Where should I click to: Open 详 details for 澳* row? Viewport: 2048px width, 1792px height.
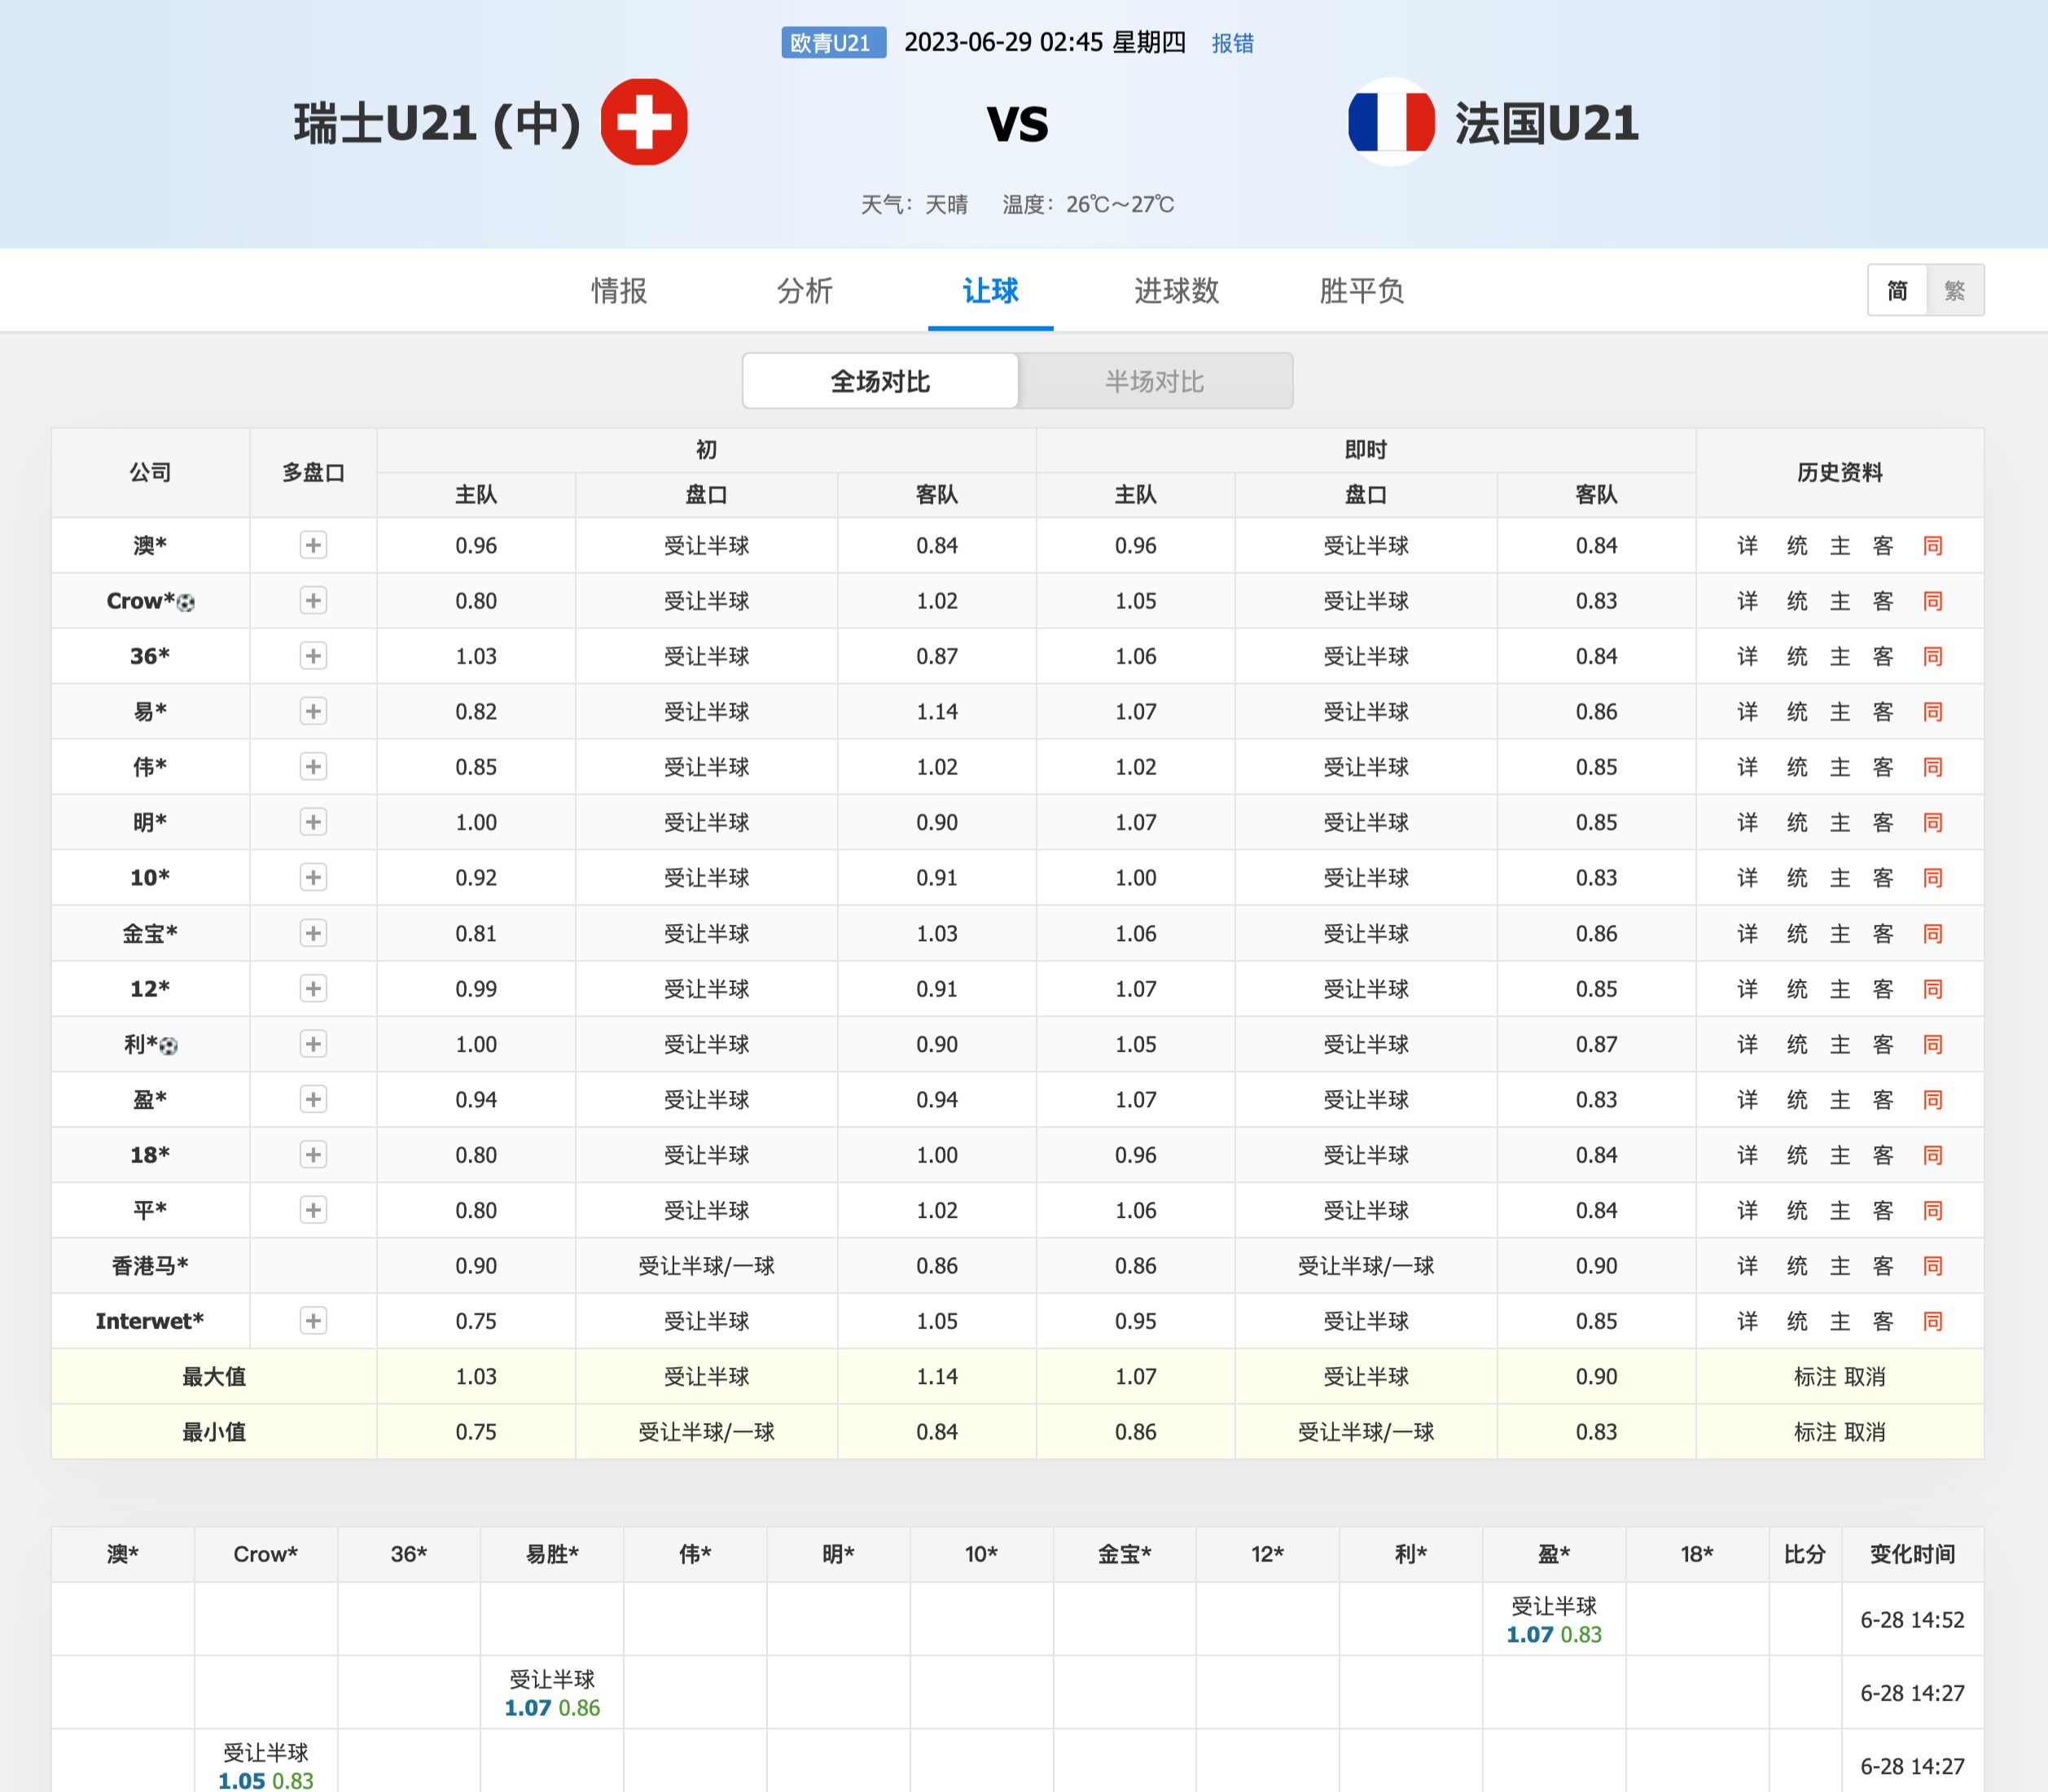(1747, 546)
